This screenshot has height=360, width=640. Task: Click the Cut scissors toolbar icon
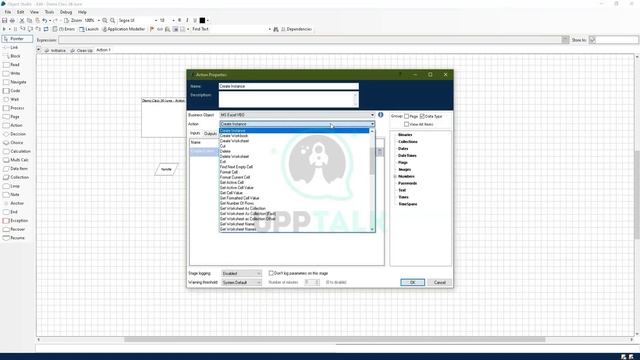[x=22, y=20]
